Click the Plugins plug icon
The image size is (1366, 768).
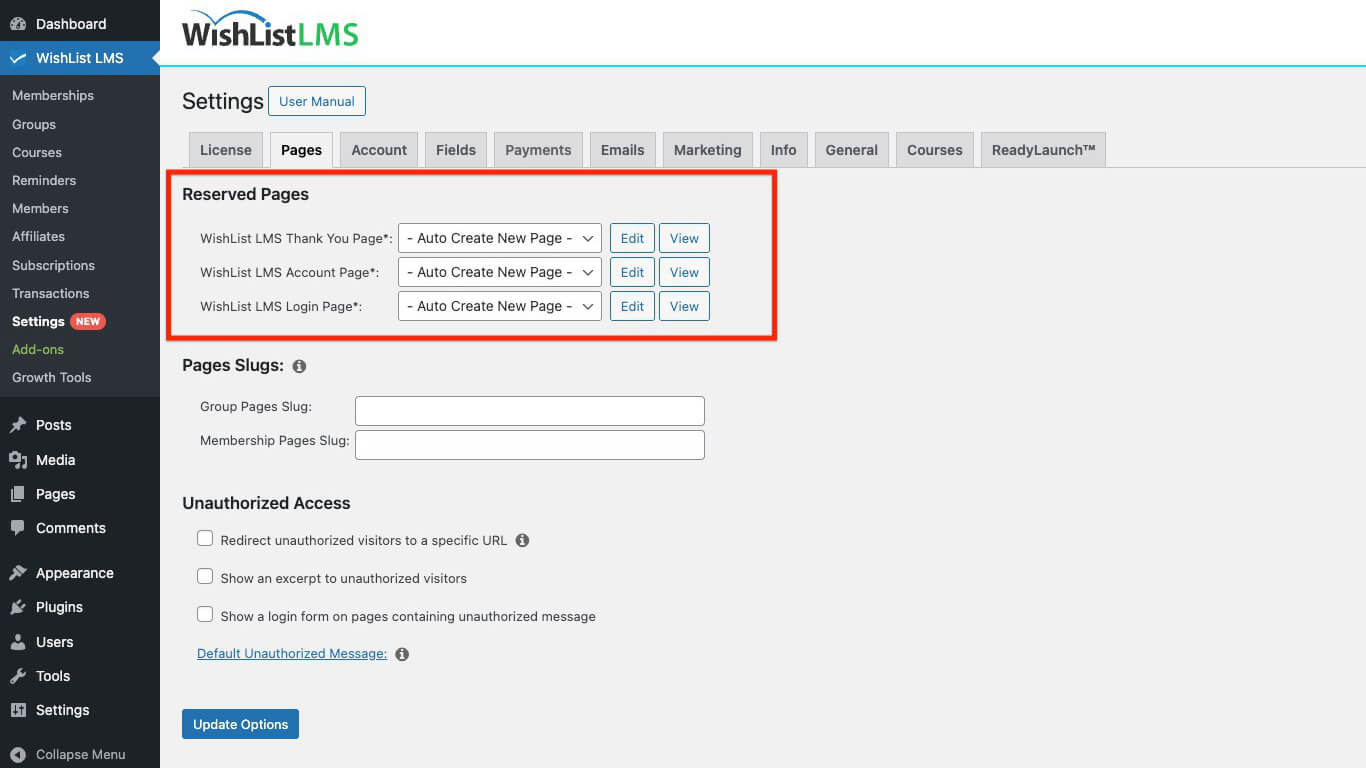(x=18, y=607)
